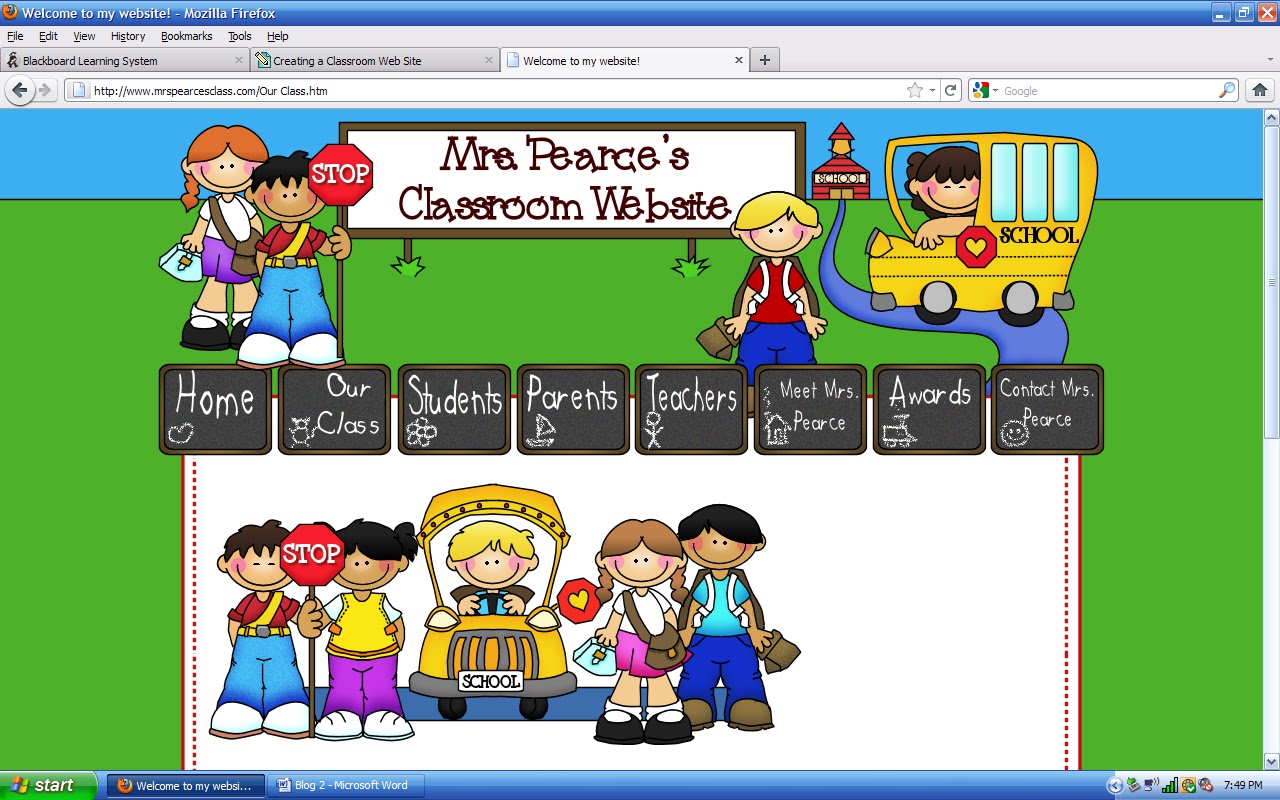Open the home page via the home icon
The image size is (1280, 800).
pyautogui.click(x=1259, y=89)
